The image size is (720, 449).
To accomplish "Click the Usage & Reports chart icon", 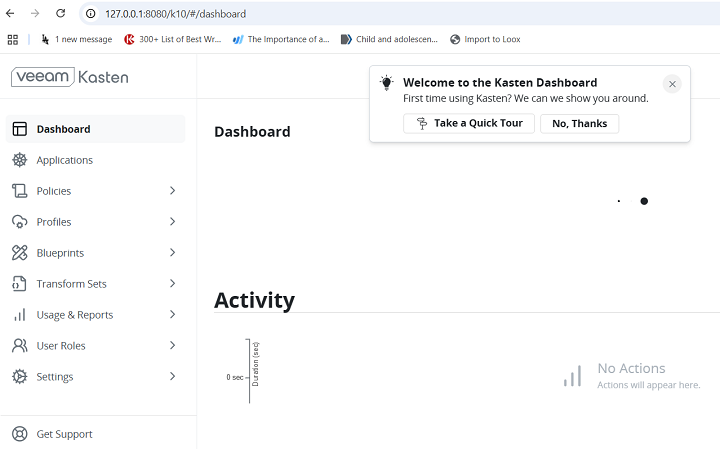I will click(x=19, y=315).
